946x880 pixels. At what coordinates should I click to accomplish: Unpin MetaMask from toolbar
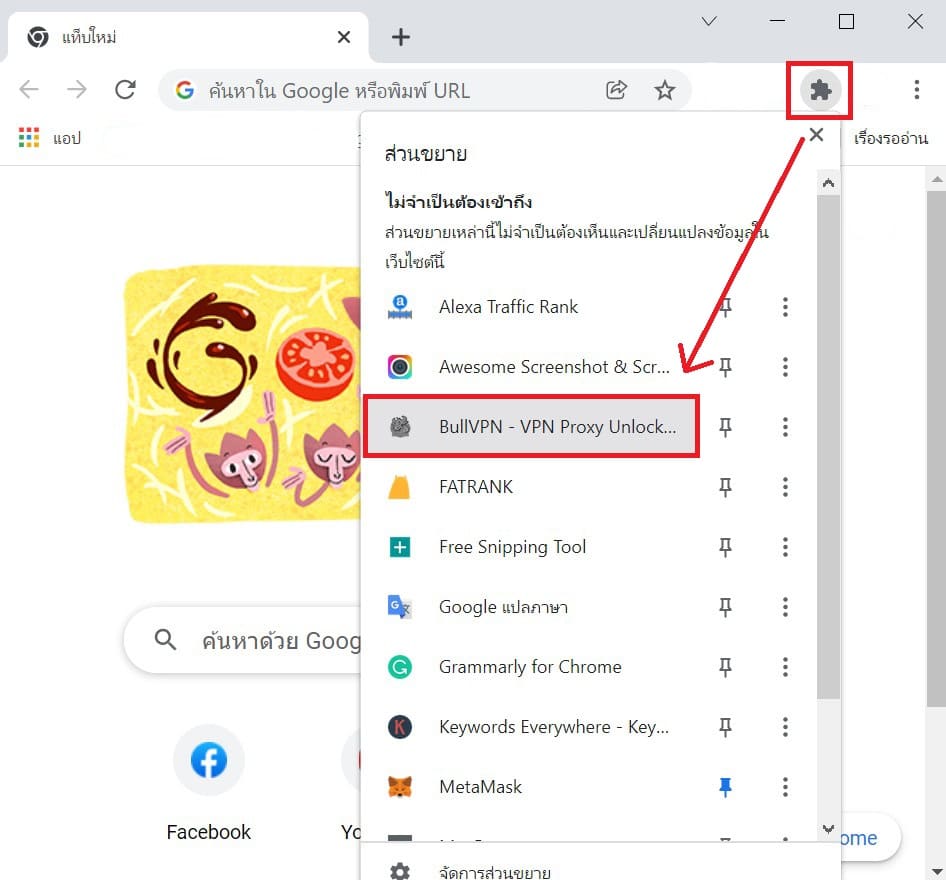[725, 787]
